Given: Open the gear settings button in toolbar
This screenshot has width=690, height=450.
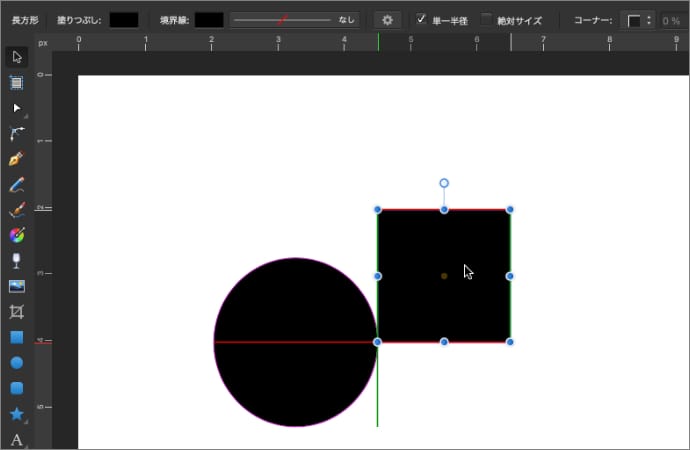Looking at the screenshot, I should pos(388,19).
